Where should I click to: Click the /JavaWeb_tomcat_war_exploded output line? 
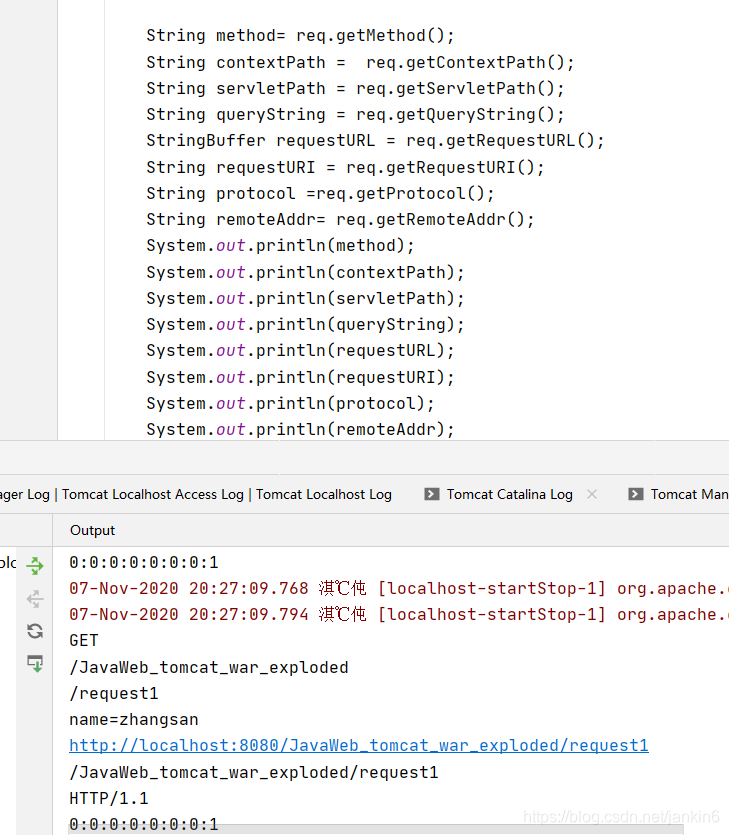point(209,667)
